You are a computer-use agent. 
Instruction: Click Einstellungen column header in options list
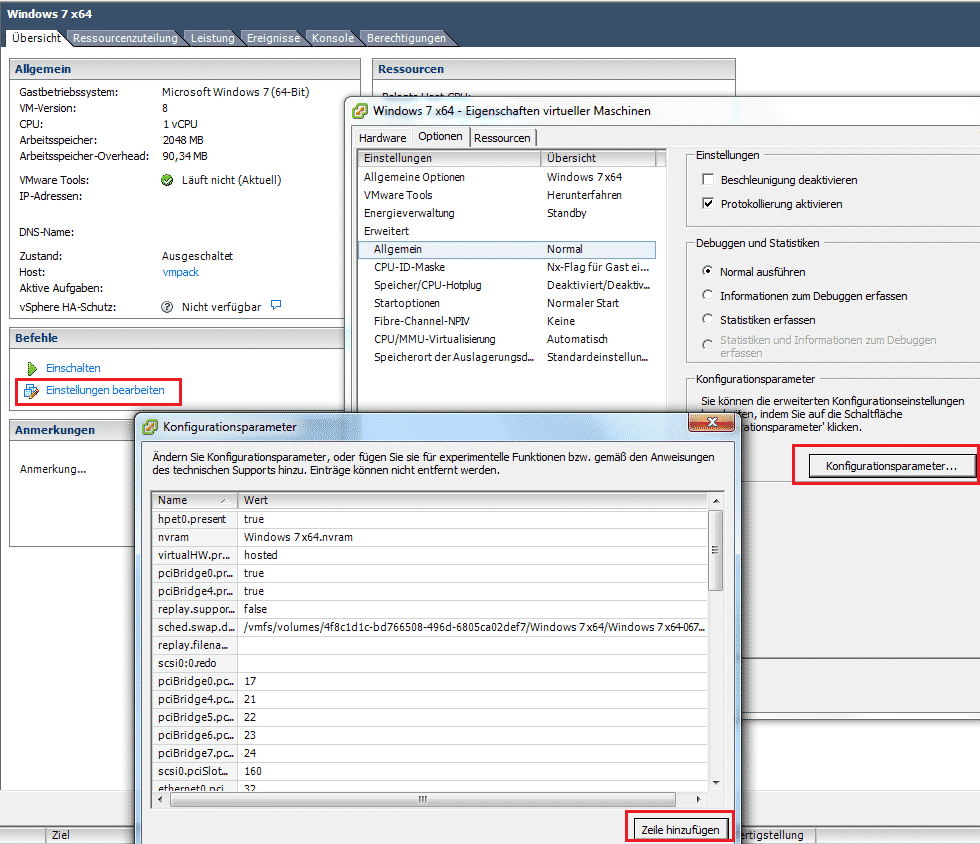click(x=449, y=158)
